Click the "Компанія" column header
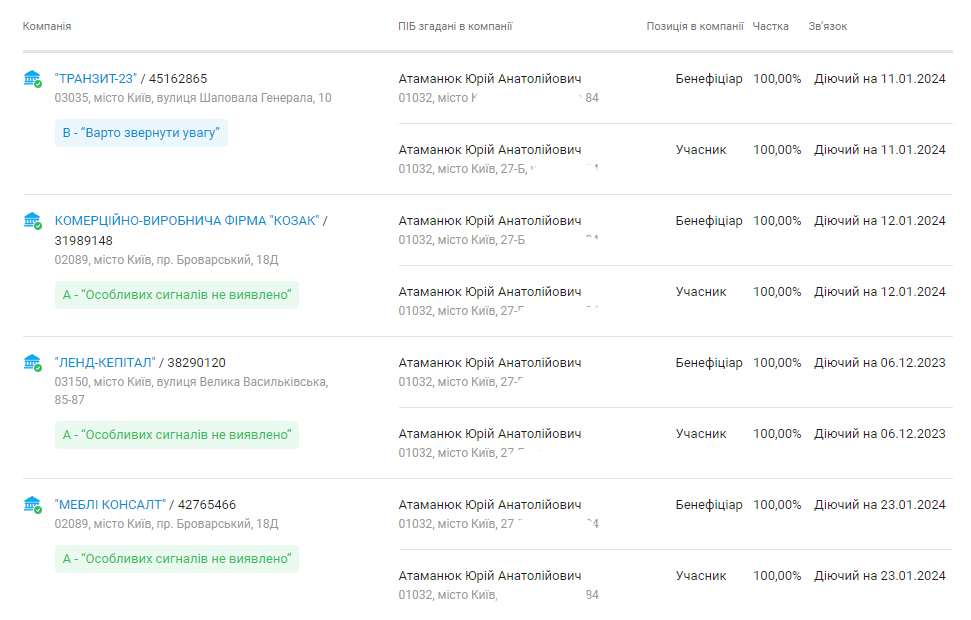This screenshot has width=971, height=620. click(47, 26)
